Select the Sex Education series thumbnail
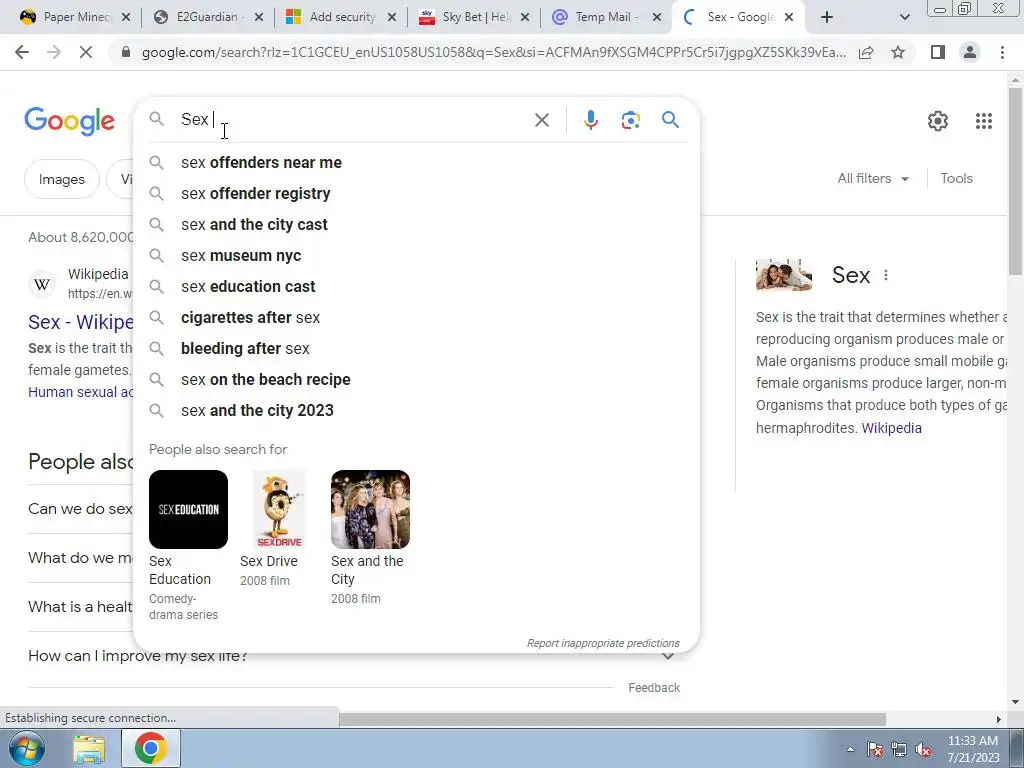This screenshot has width=1024, height=768. coord(188,509)
